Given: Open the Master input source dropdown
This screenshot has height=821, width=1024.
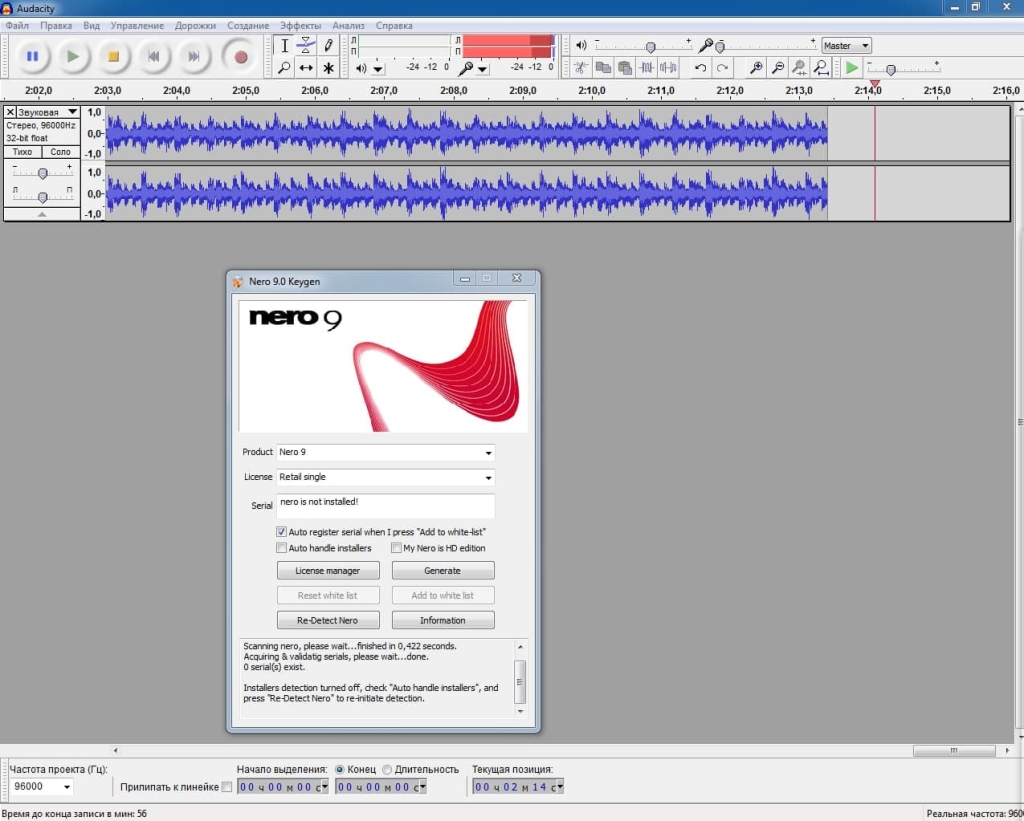Looking at the screenshot, I should [x=846, y=46].
